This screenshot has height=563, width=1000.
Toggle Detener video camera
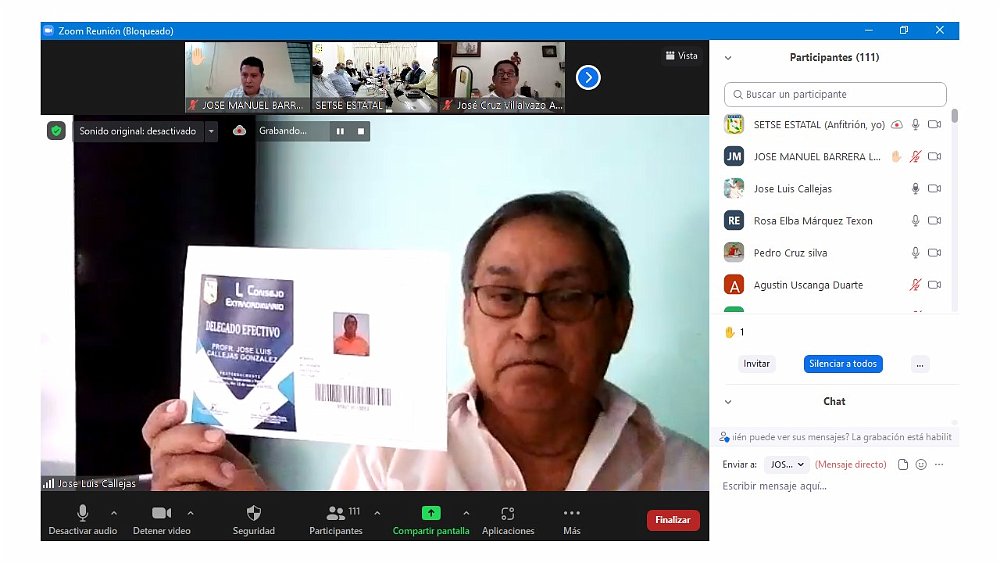point(161,513)
